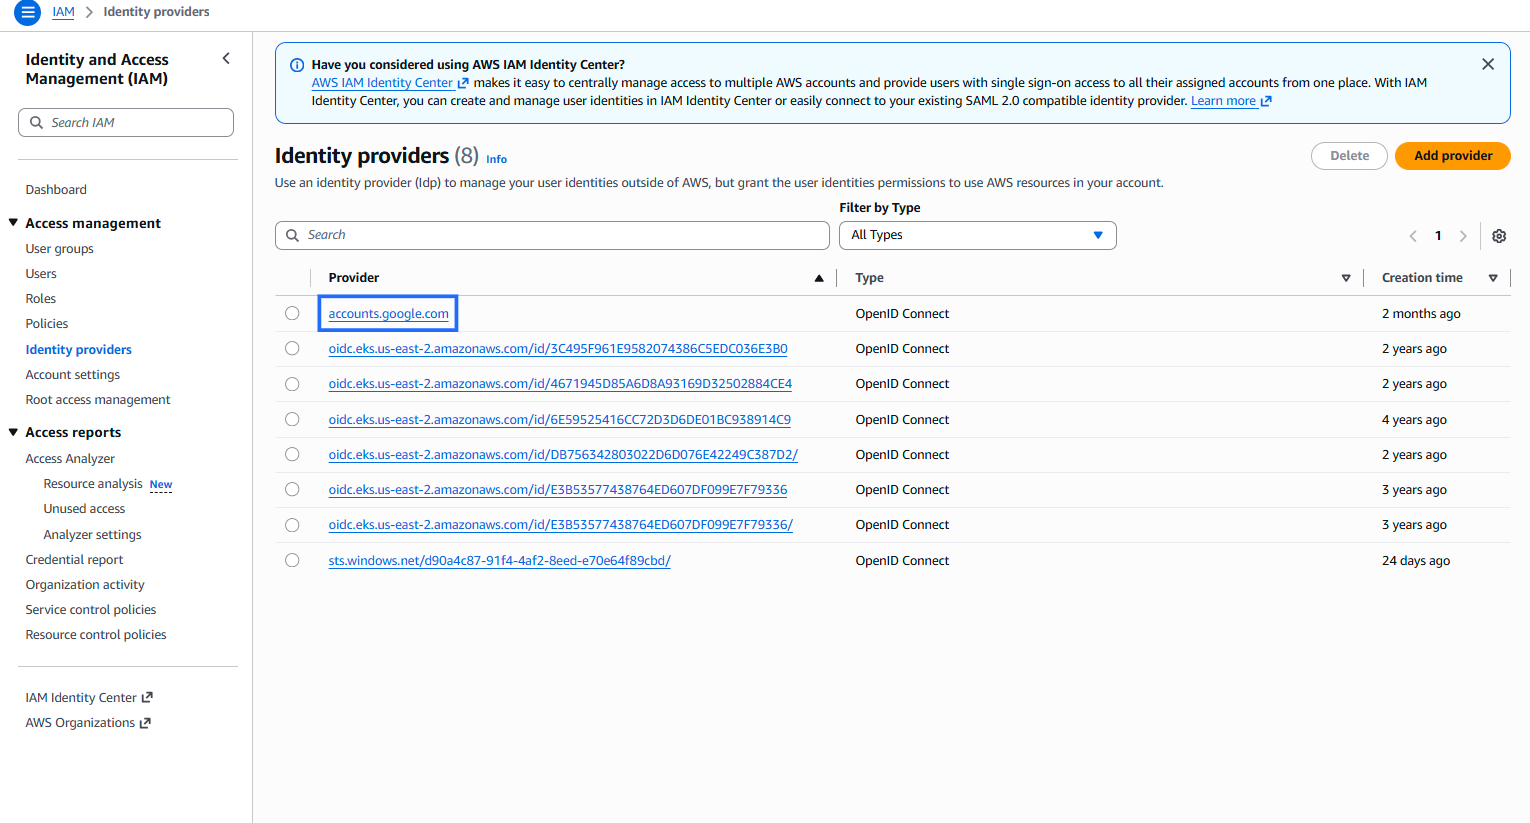This screenshot has width=1530, height=823.
Task: Select the accounts.google.com provider radio button
Action: click(292, 313)
